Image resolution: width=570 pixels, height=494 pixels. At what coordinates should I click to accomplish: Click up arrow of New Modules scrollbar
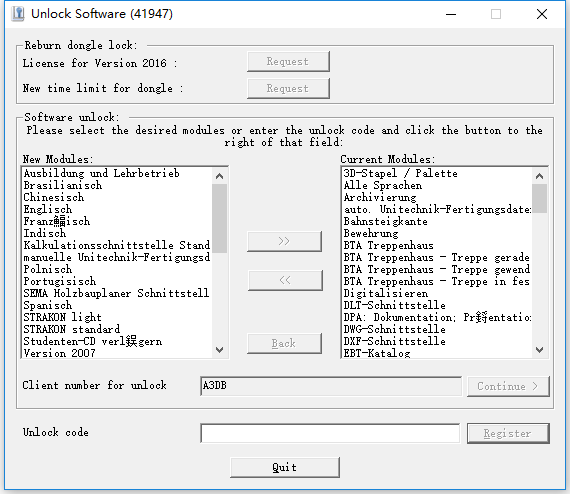click(x=219, y=176)
